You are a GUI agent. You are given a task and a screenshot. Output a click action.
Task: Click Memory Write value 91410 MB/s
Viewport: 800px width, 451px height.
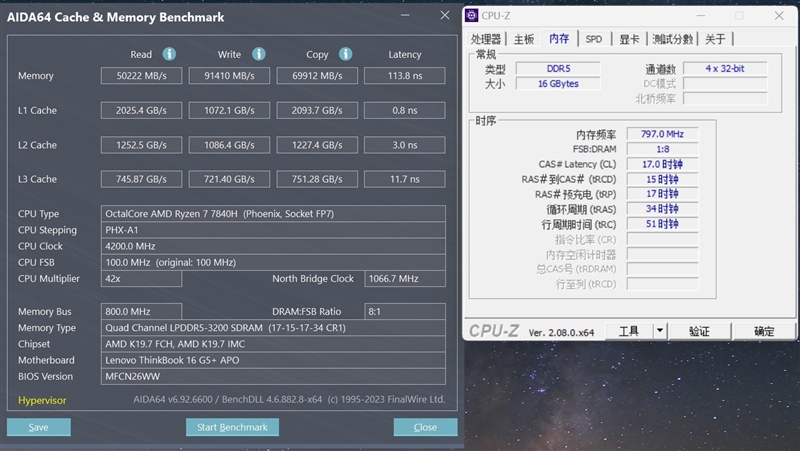pyautogui.click(x=229, y=76)
